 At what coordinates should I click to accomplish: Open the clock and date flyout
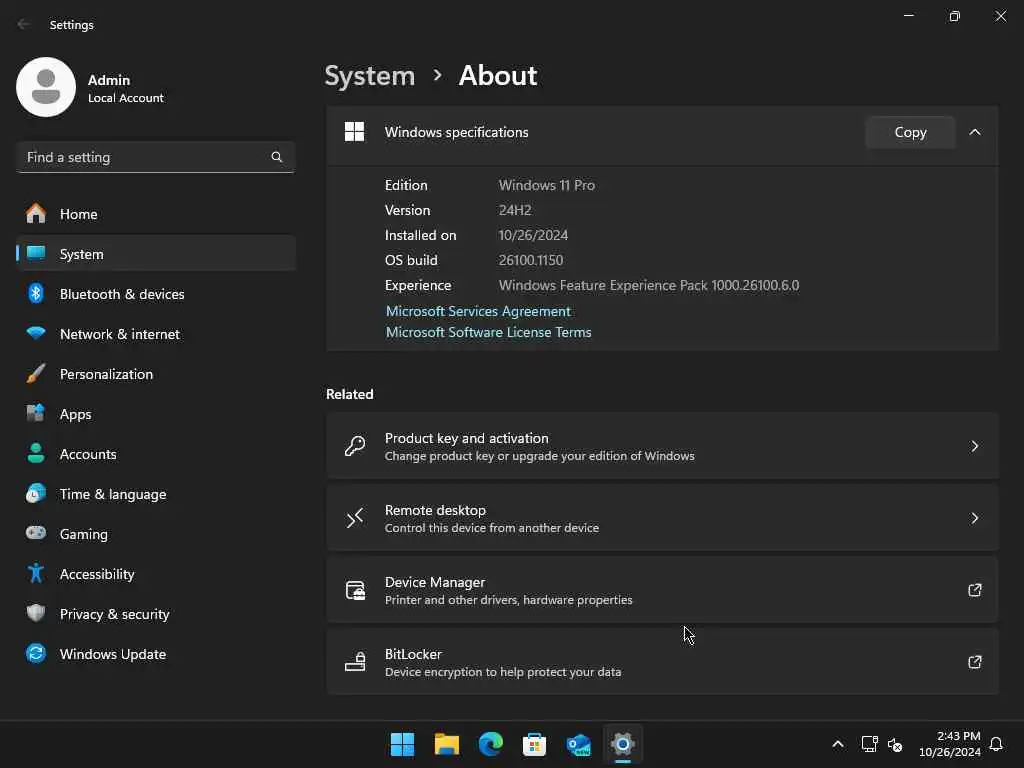click(x=950, y=744)
